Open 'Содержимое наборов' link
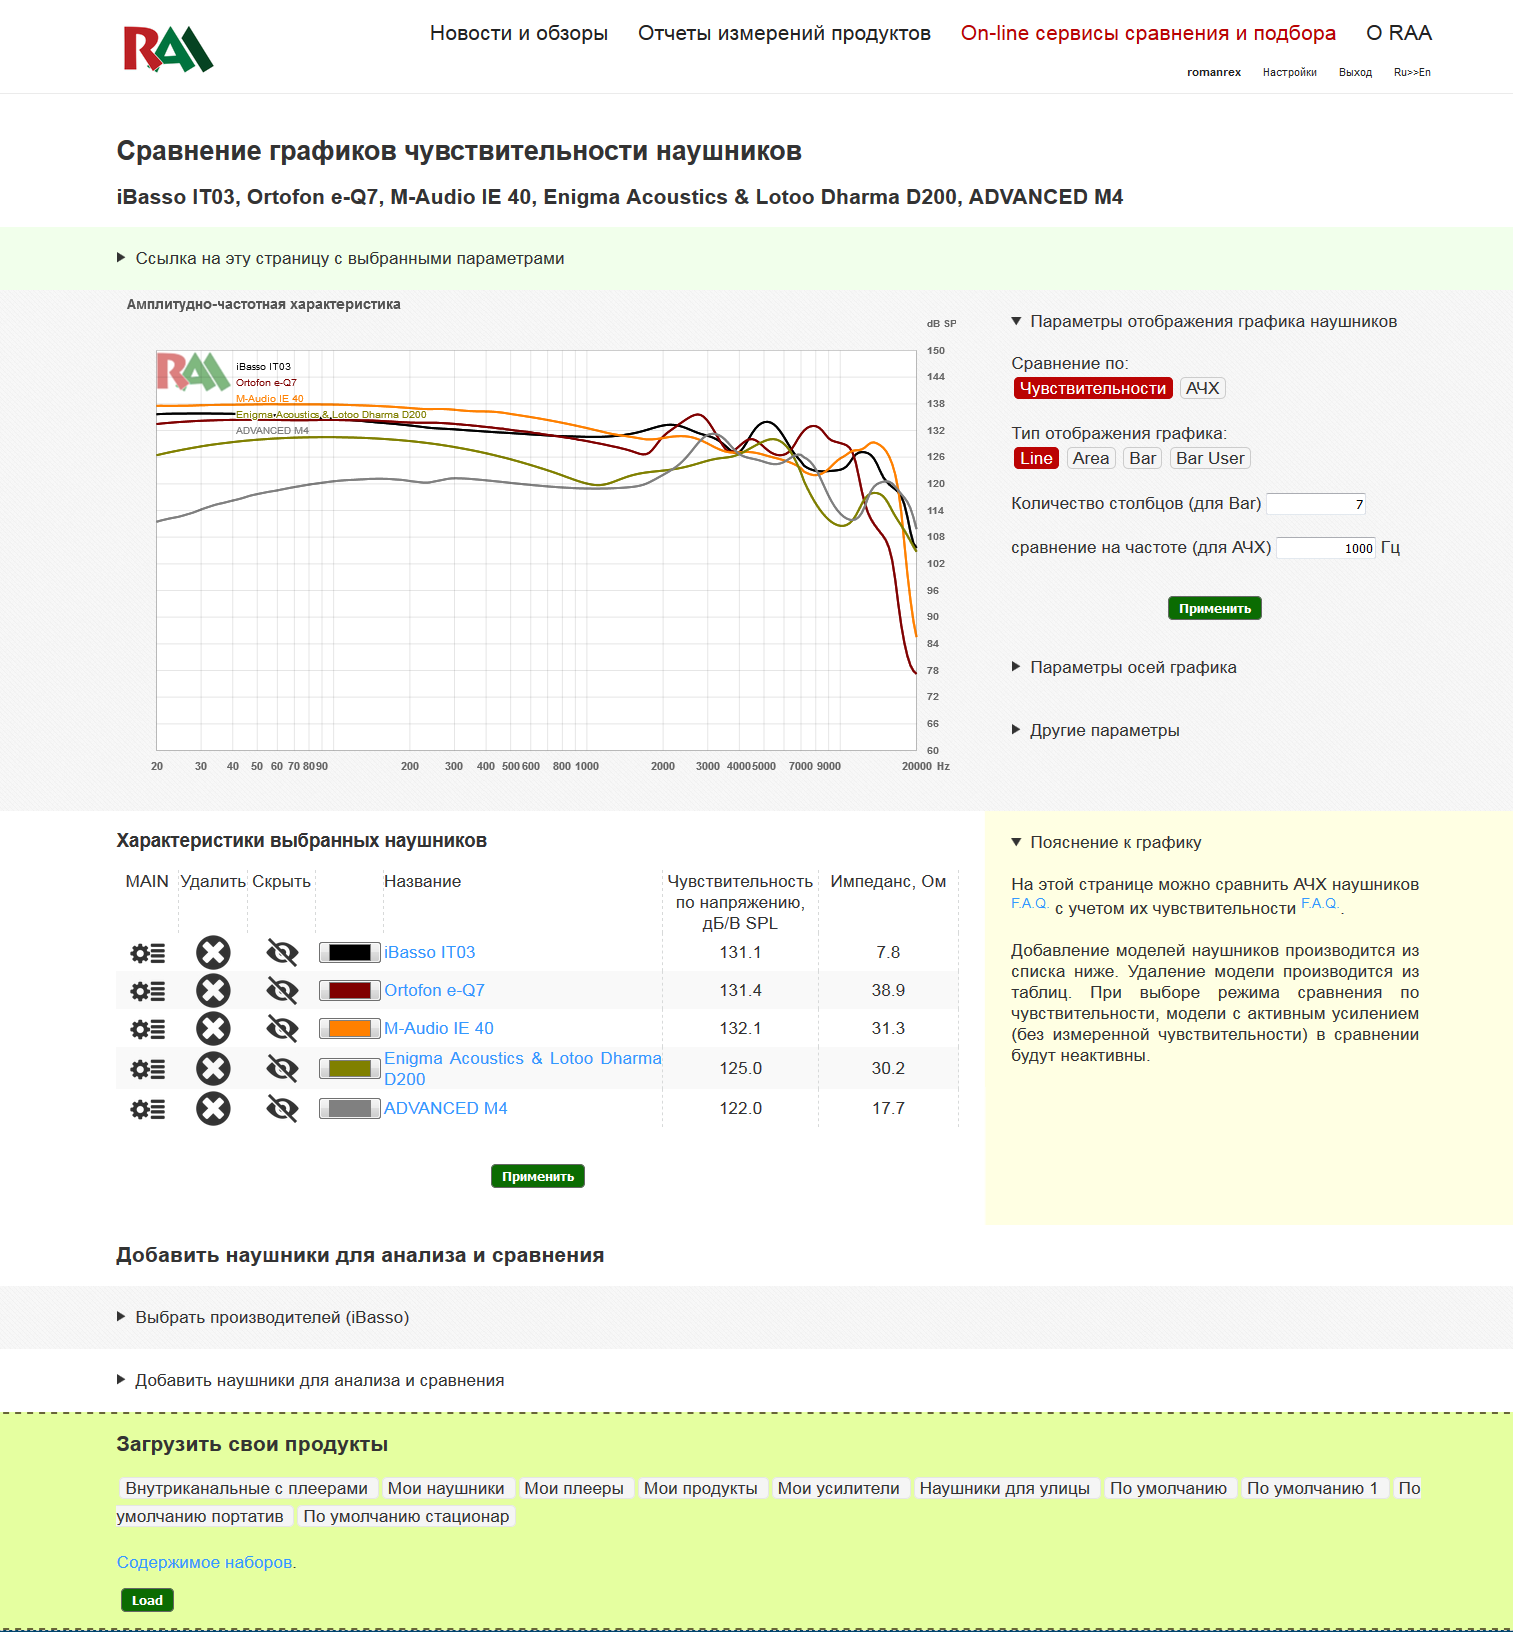The image size is (1513, 1632). 205,1562
